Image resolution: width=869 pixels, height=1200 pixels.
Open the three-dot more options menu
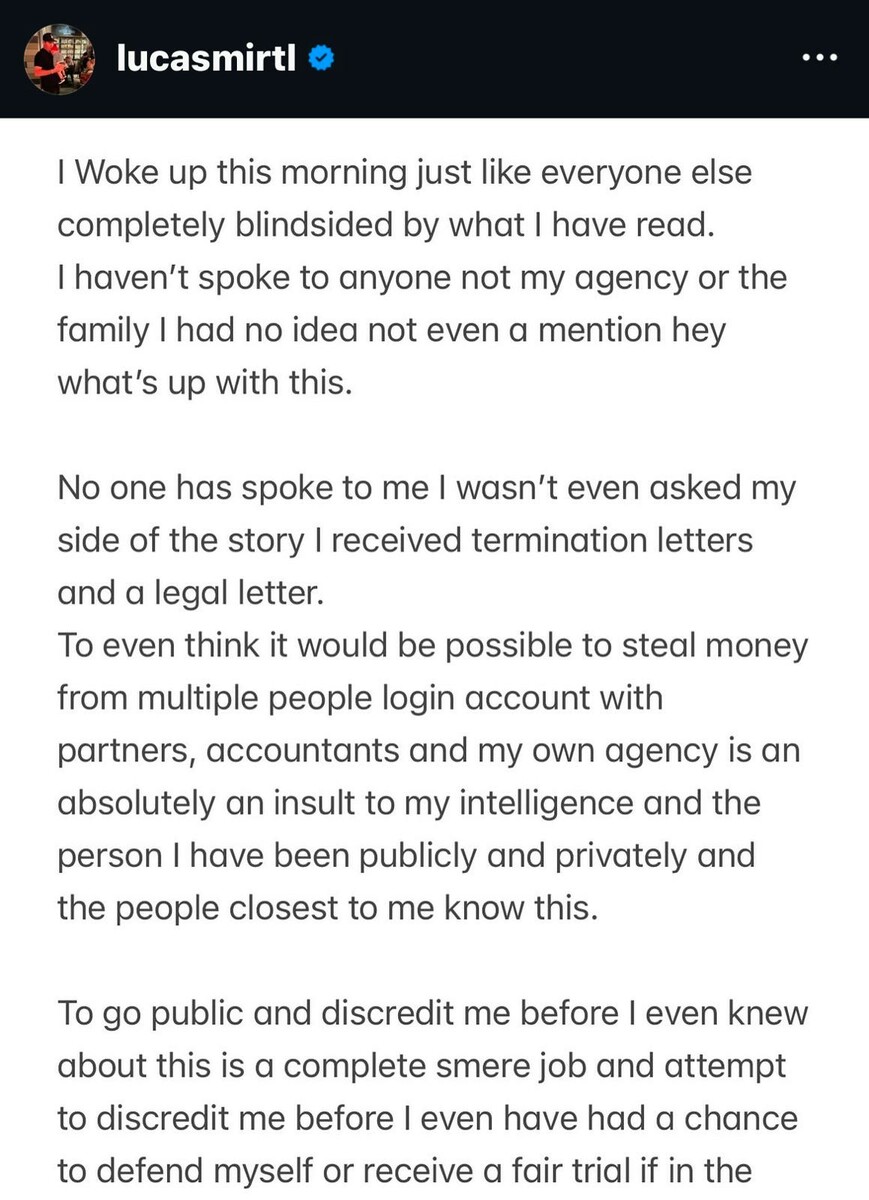820,59
